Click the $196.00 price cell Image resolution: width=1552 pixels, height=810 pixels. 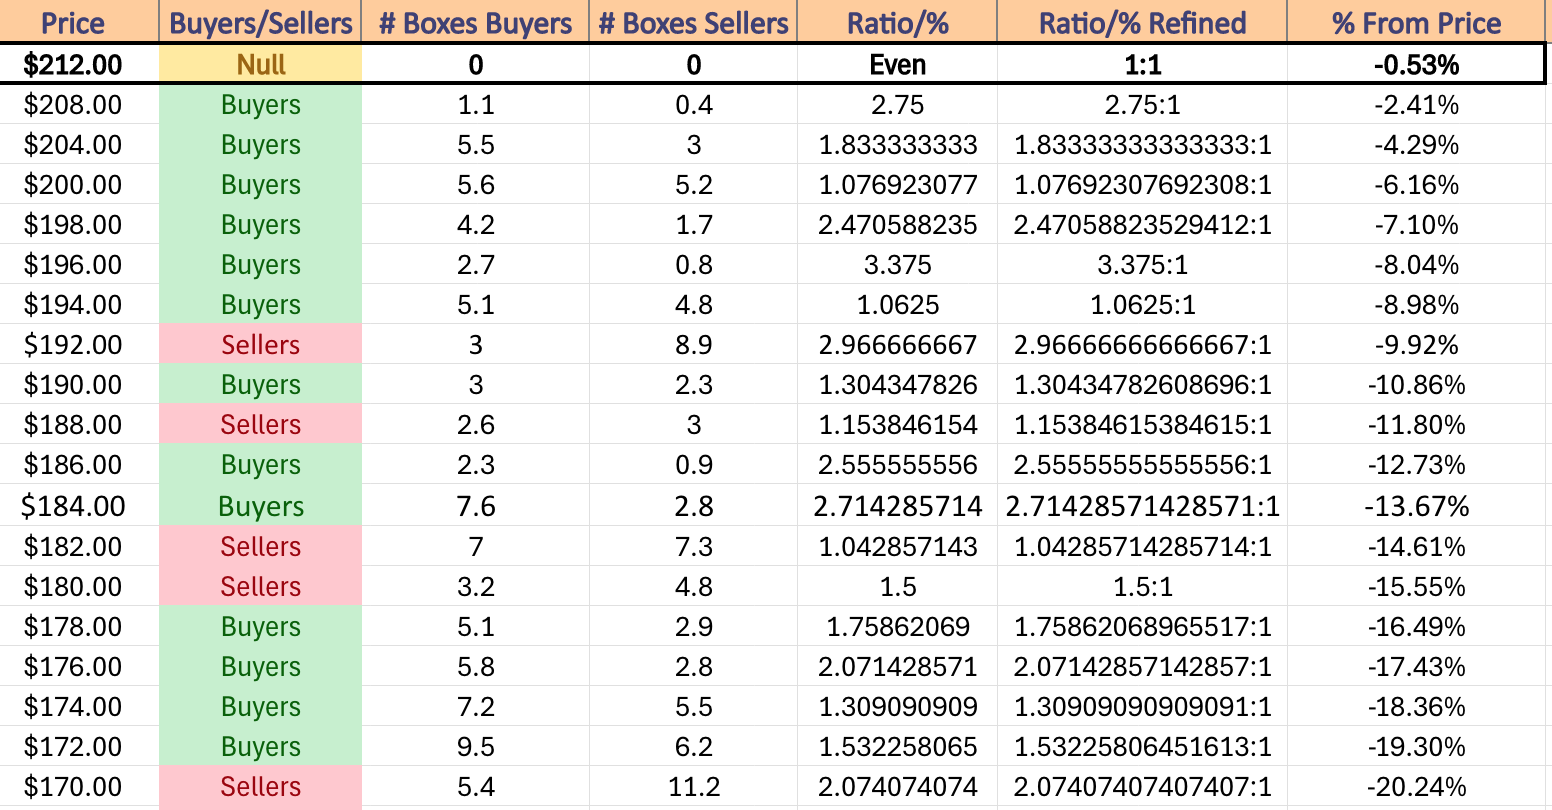coord(80,264)
